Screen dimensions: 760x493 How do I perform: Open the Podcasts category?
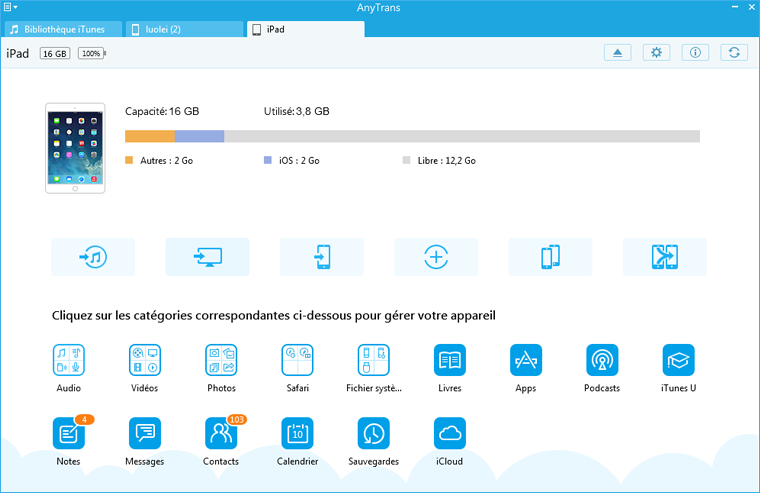tap(602, 360)
